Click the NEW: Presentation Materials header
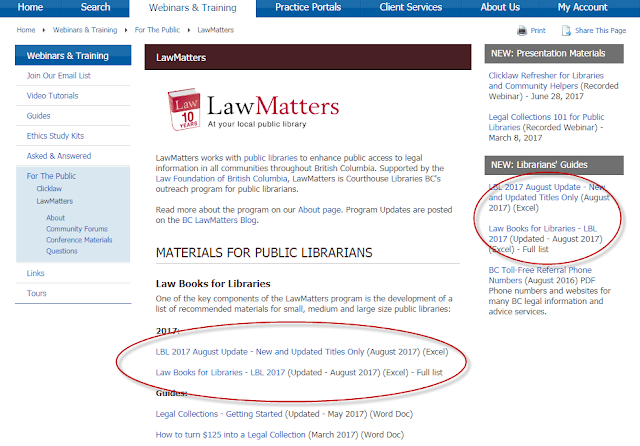 click(x=554, y=53)
